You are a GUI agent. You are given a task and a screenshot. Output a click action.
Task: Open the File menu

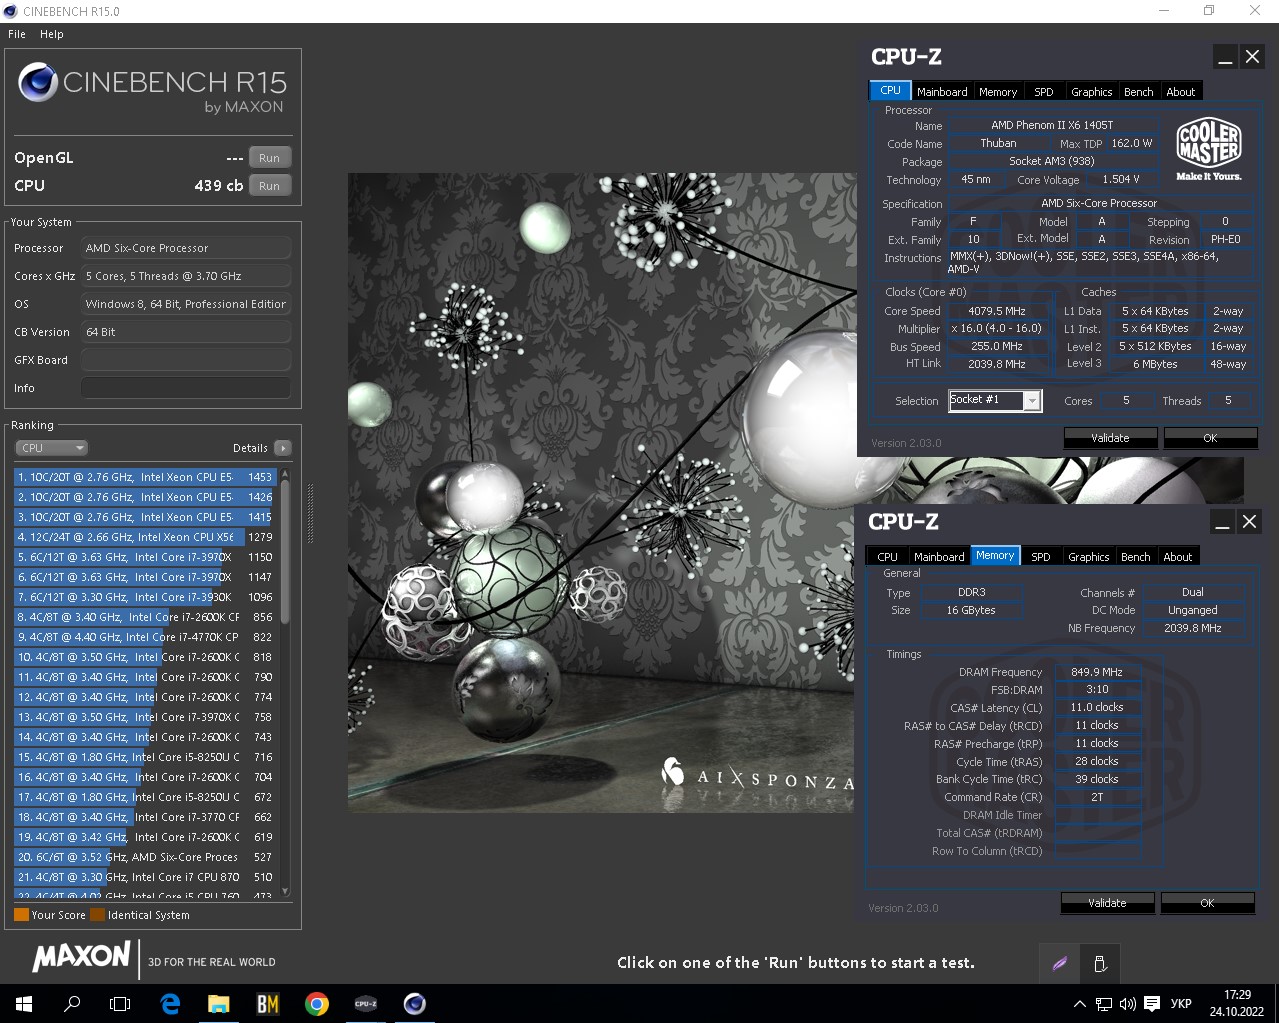pos(17,34)
